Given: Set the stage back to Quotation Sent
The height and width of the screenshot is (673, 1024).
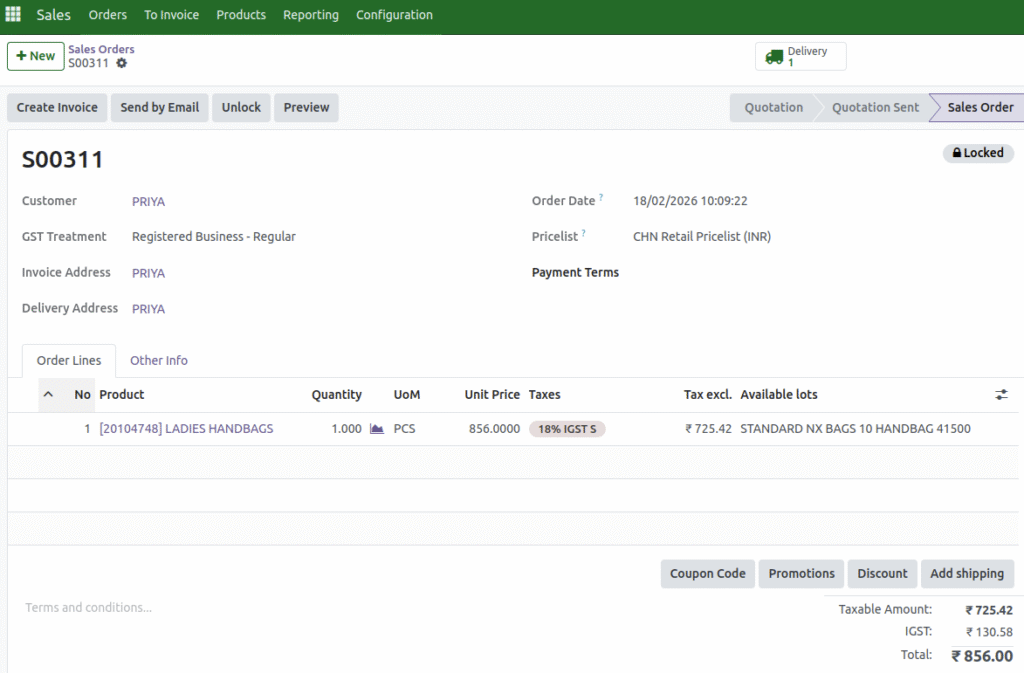Looking at the screenshot, I should [x=874, y=107].
